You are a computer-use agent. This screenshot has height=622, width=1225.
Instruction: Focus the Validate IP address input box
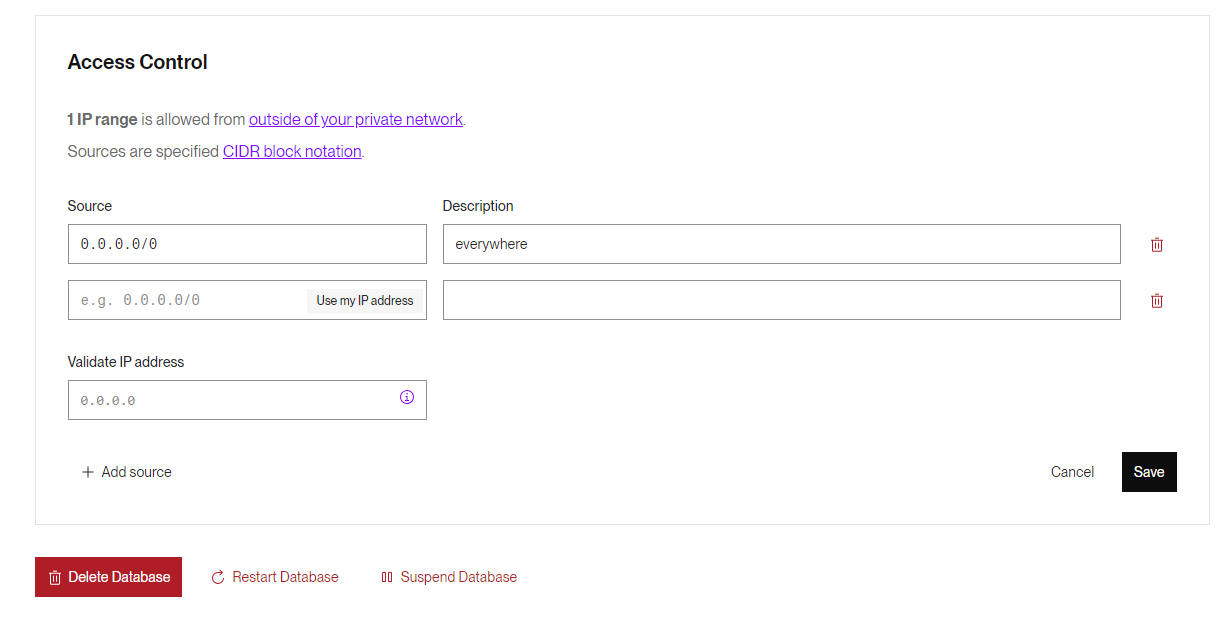tap(247, 400)
